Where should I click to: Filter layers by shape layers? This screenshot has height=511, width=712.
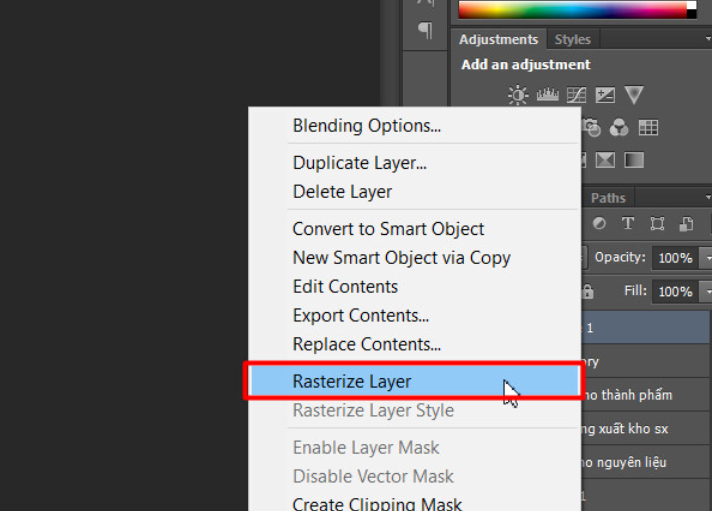coord(657,223)
